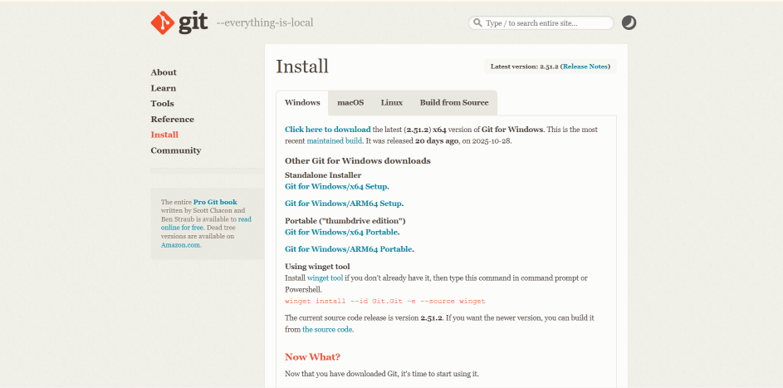This screenshot has width=783, height=388.
Task: Click the Now What? heading
Action: 313,357
